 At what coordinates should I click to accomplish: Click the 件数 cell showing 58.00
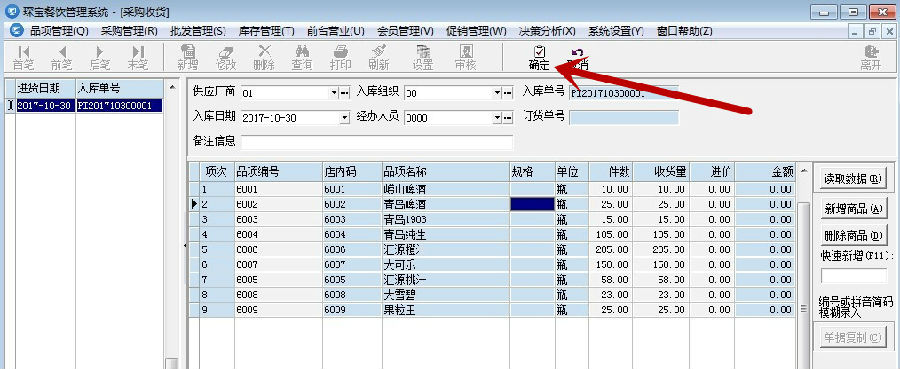[x=611, y=279]
